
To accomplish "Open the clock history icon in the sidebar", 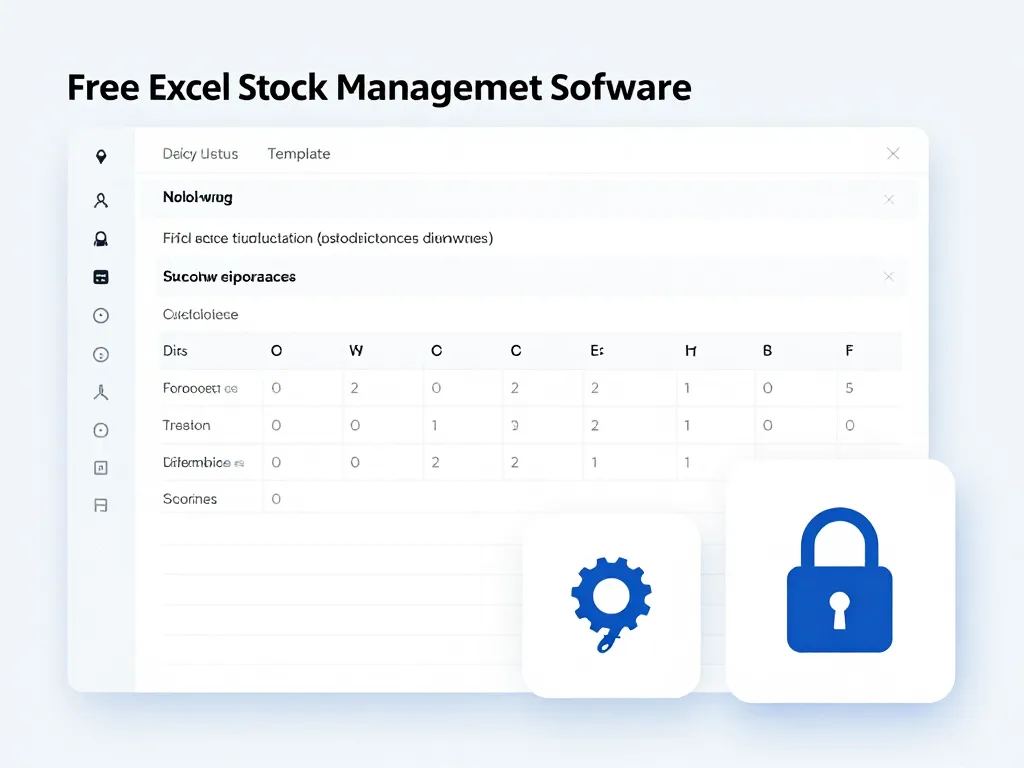I will pyautogui.click(x=100, y=315).
